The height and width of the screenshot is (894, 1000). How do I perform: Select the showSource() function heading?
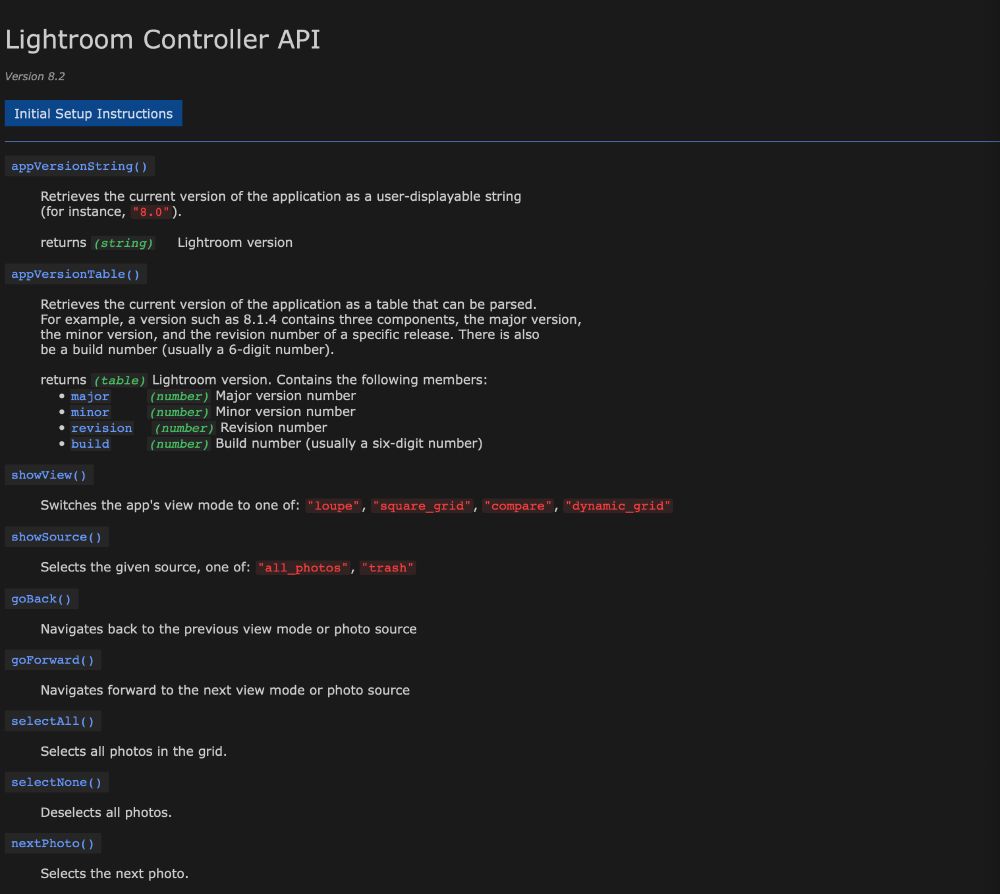point(56,537)
